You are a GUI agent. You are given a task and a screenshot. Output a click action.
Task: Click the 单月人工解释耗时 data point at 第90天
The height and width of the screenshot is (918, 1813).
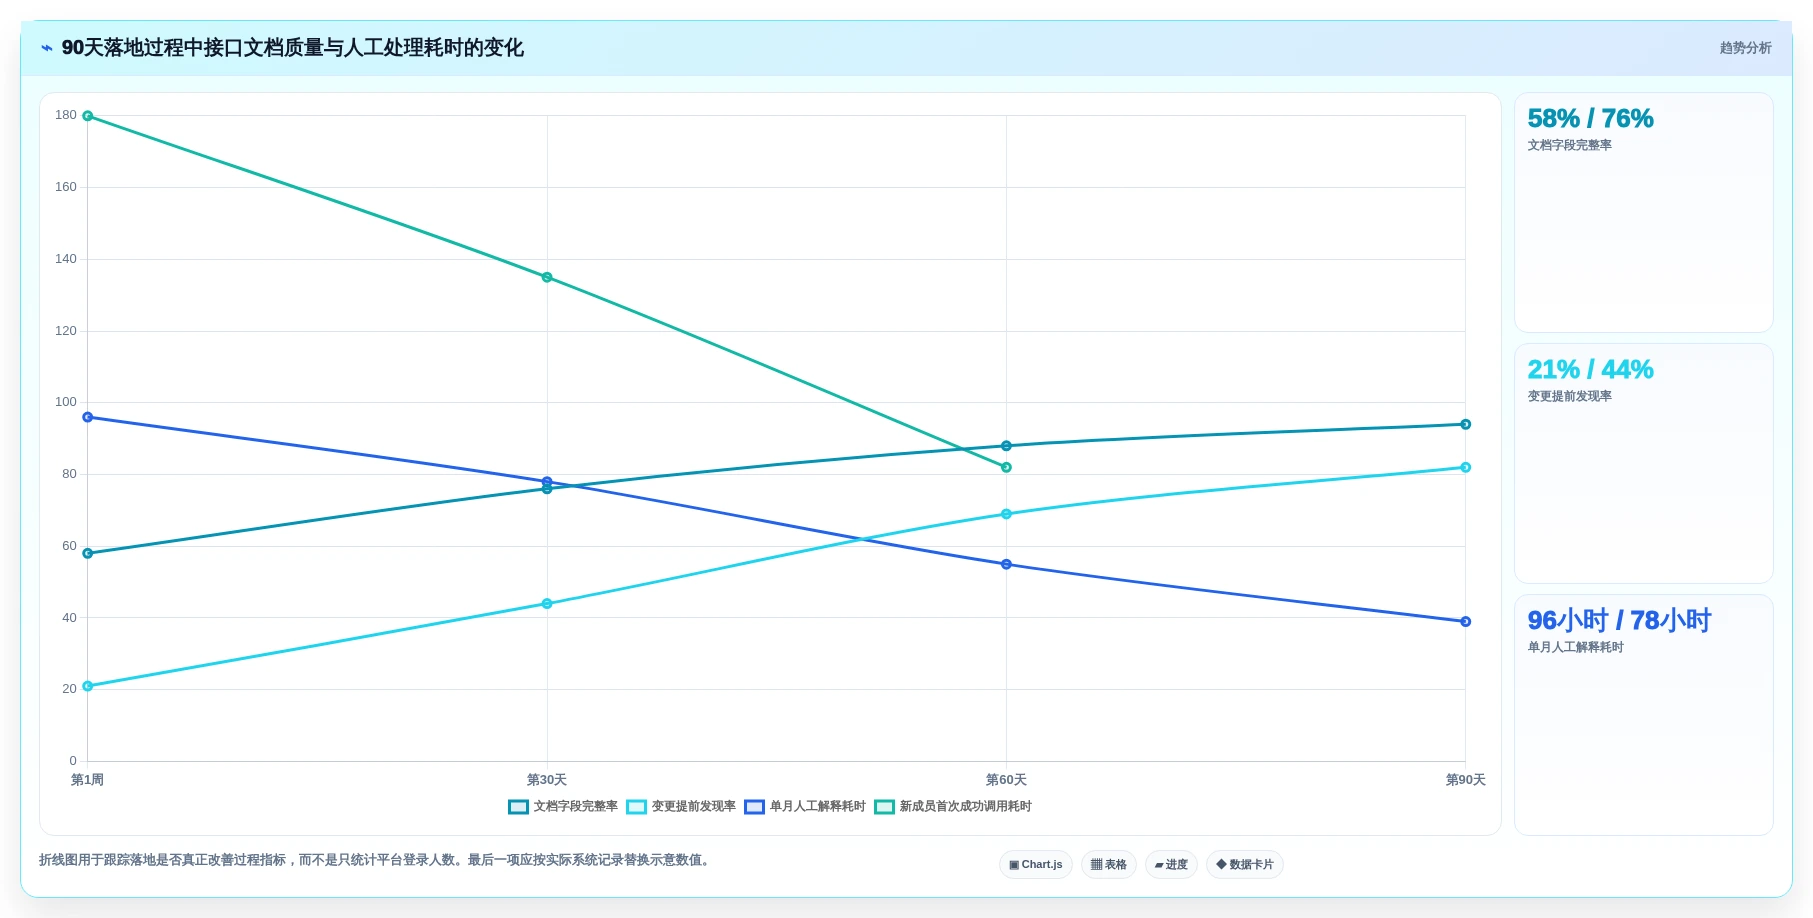[1465, 621]
